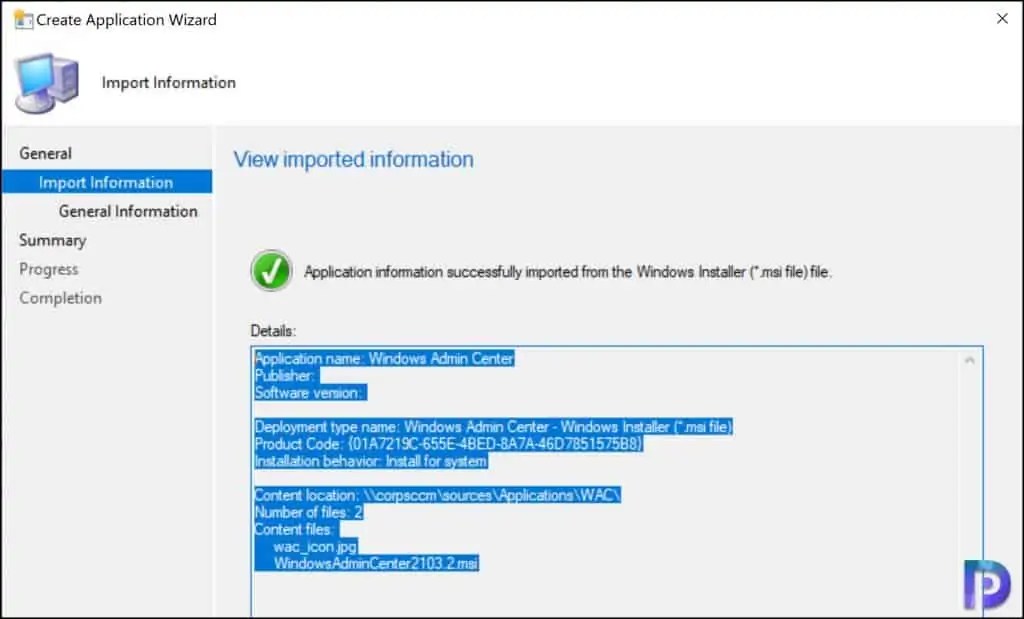Click the successfully imported status message
The image size is (1024, 619).
pyautogui.click(x=568, y=272)
